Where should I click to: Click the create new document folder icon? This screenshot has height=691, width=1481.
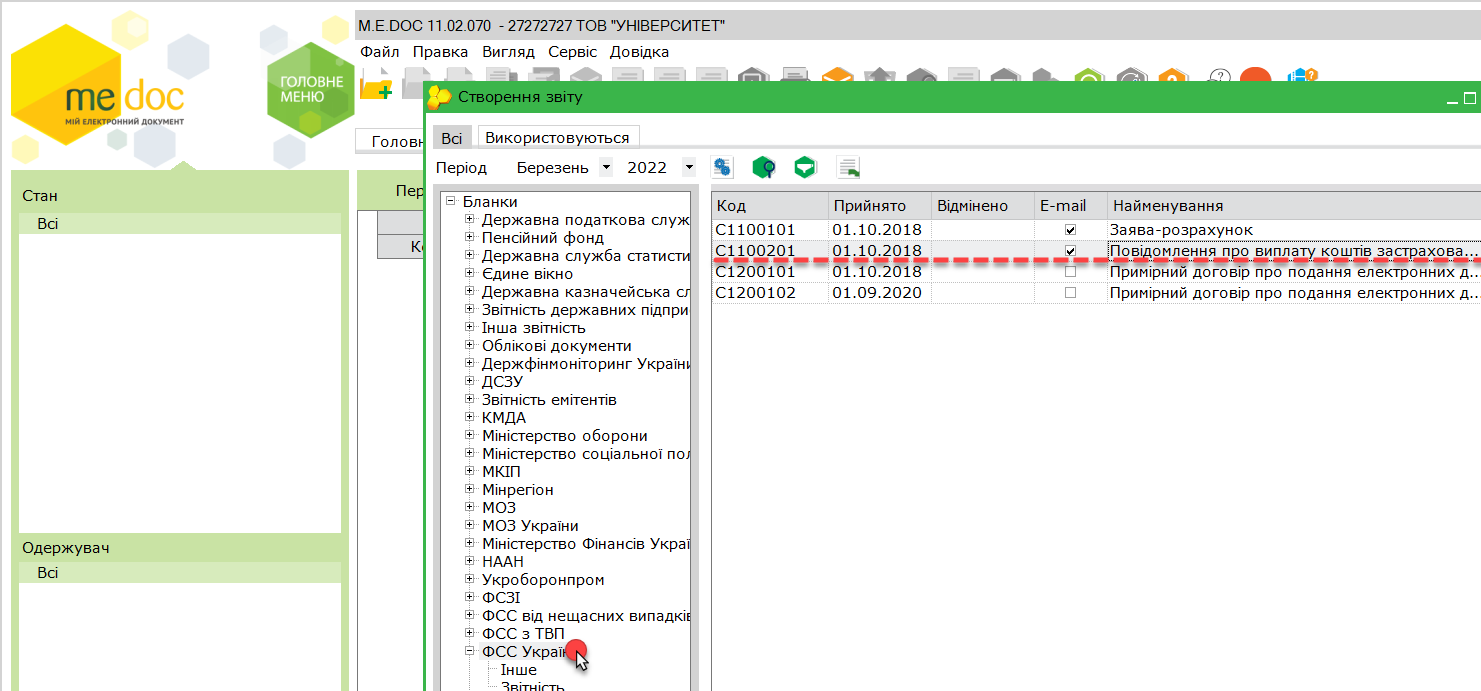click(x=375, y=86)
